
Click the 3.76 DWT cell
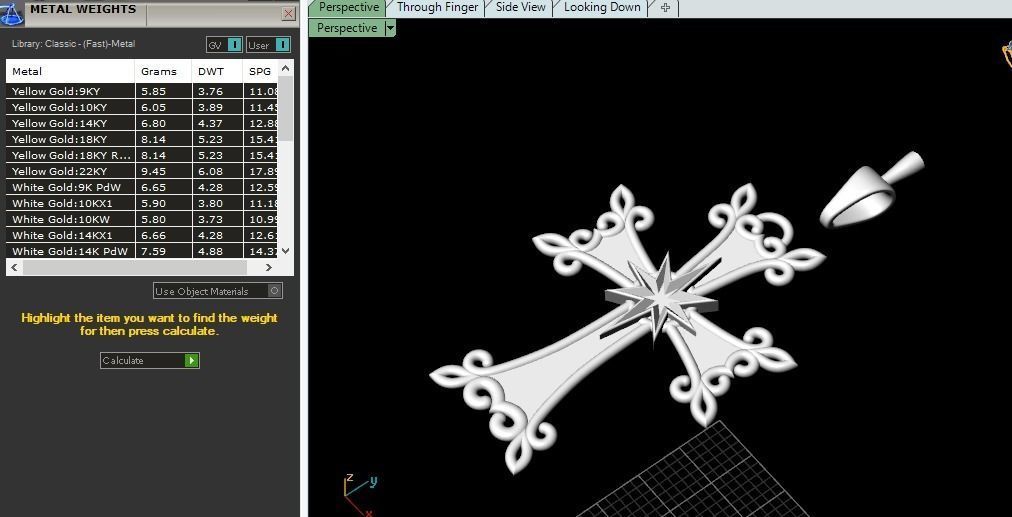218,92
